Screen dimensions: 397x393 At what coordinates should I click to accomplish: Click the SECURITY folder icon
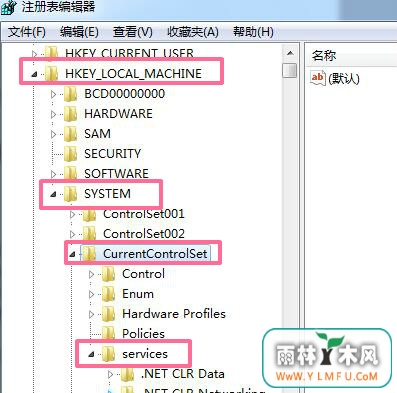[70, 154]
